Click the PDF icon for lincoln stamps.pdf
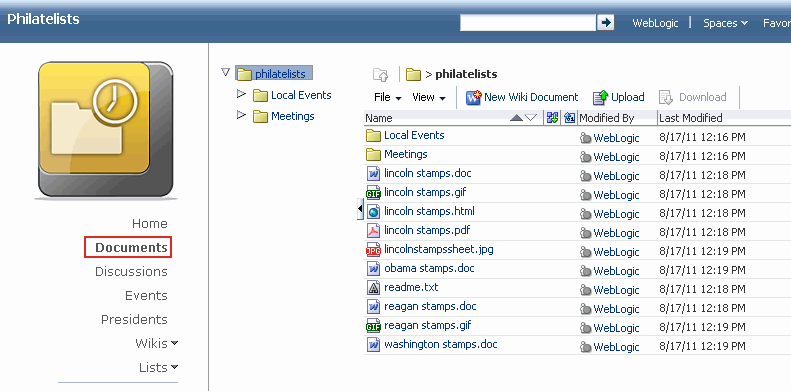Viewport: 791px width, 391px height. 373,231
